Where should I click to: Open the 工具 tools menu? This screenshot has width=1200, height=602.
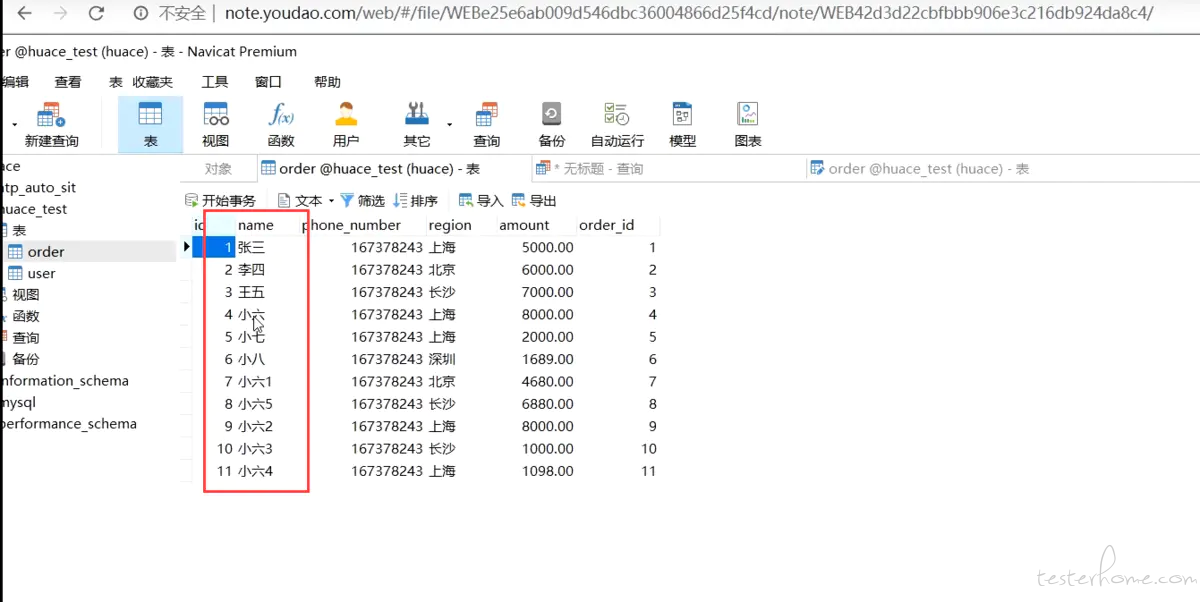215,82
